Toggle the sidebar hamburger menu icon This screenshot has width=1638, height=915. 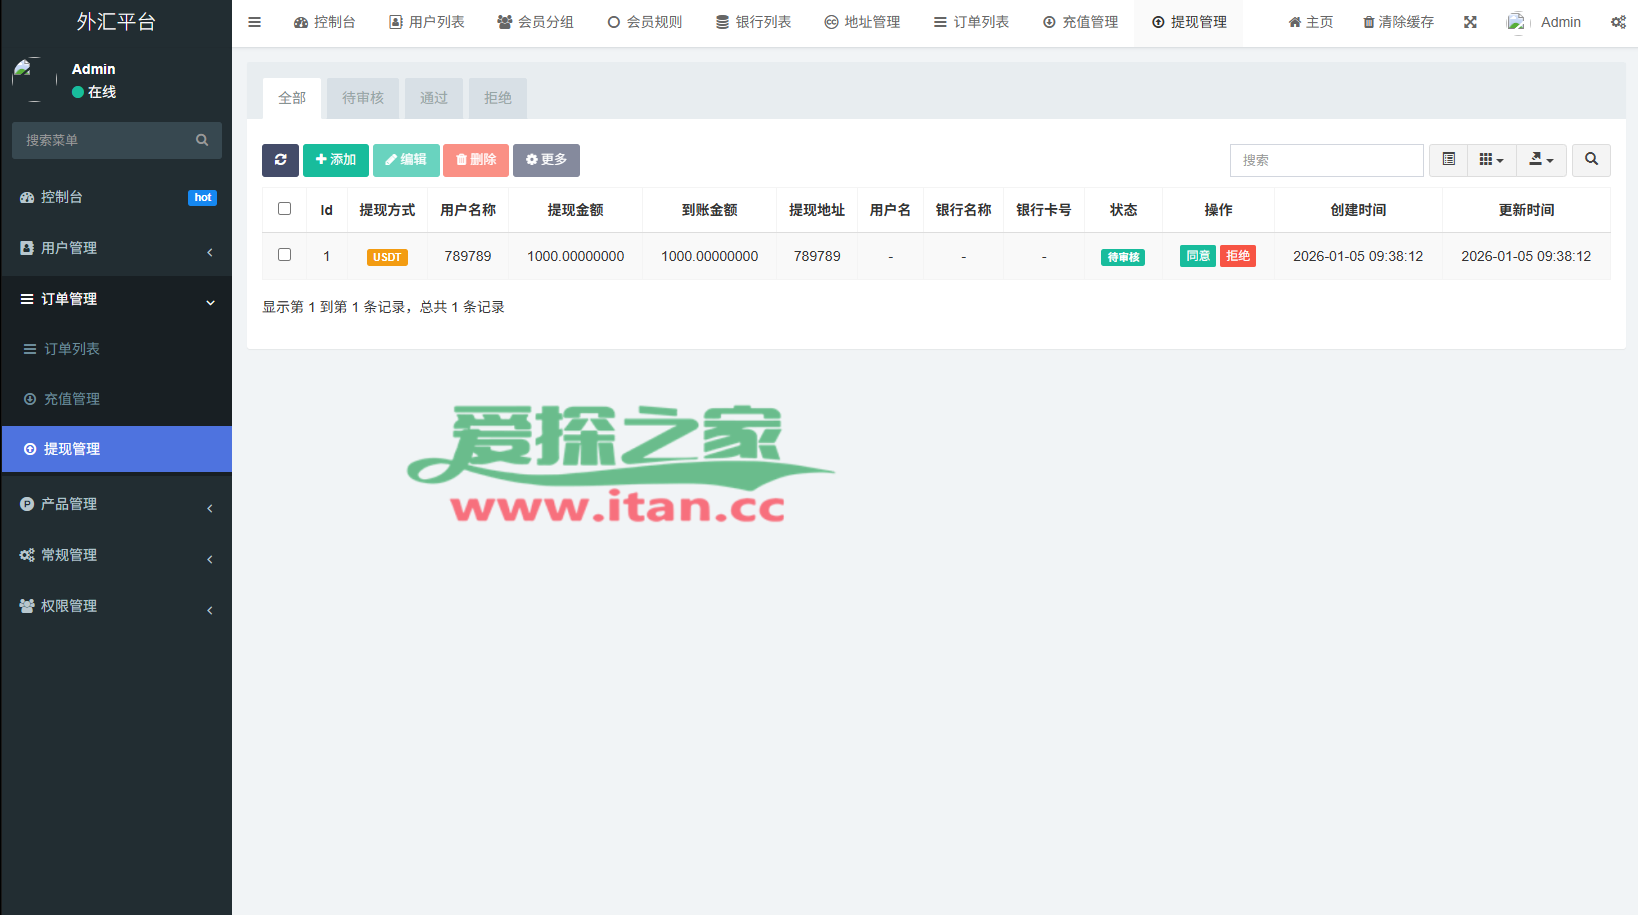tap(255, 22)
